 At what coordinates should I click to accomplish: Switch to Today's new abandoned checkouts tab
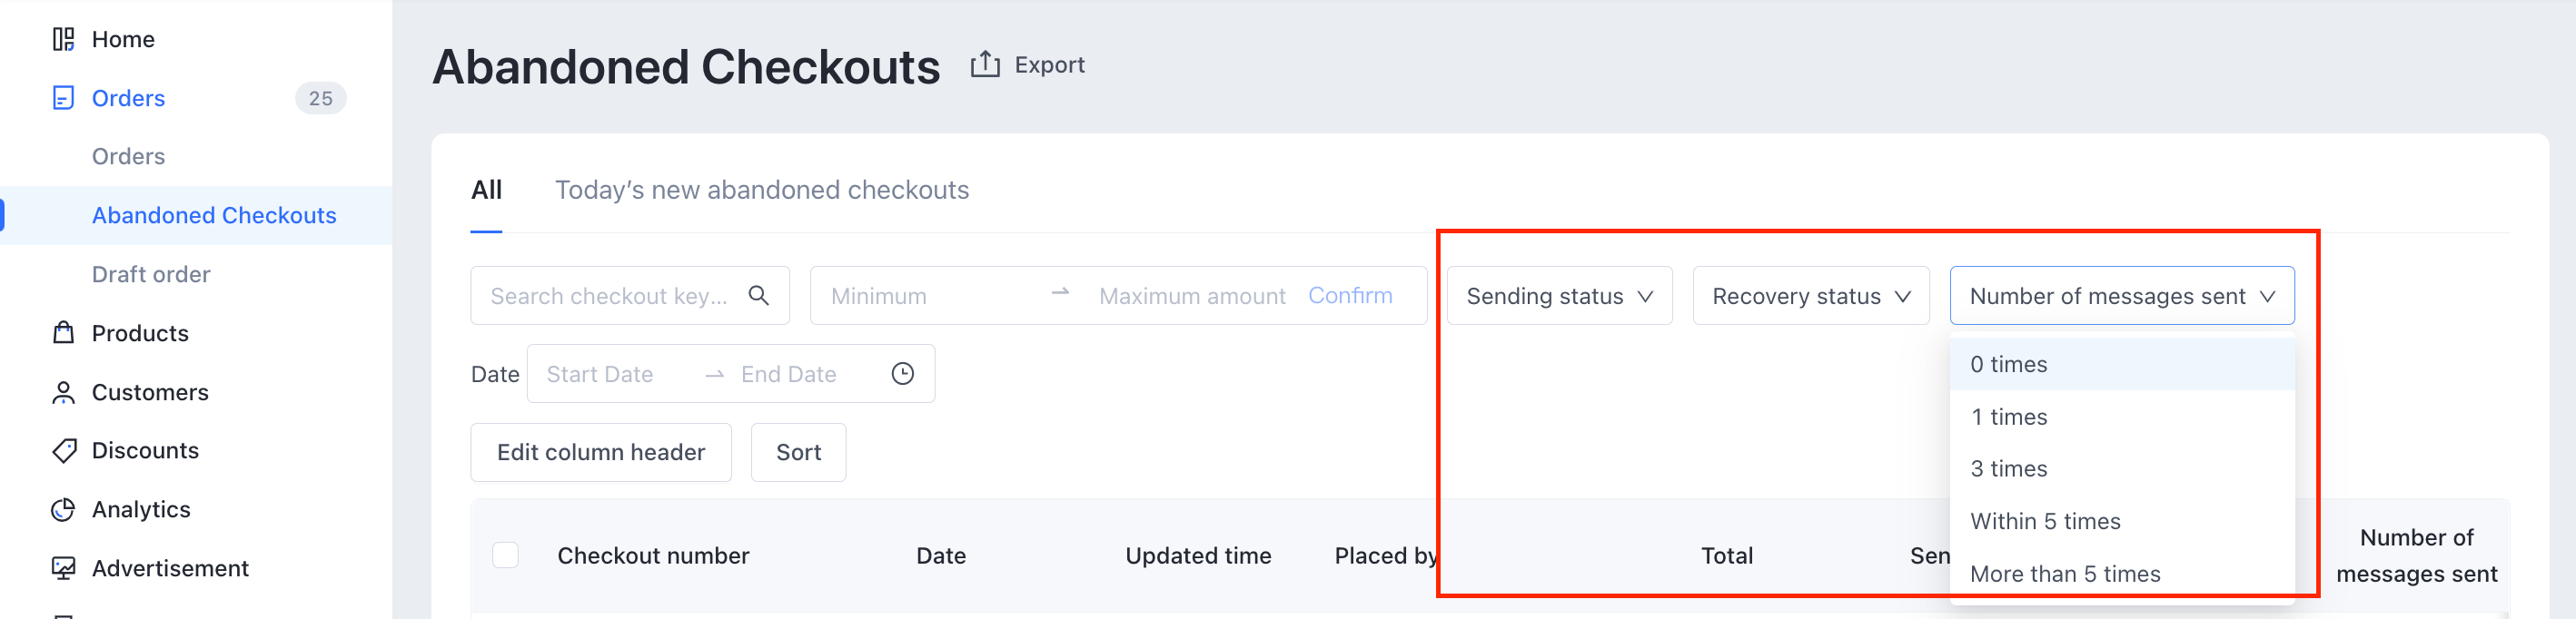[761, 190]
